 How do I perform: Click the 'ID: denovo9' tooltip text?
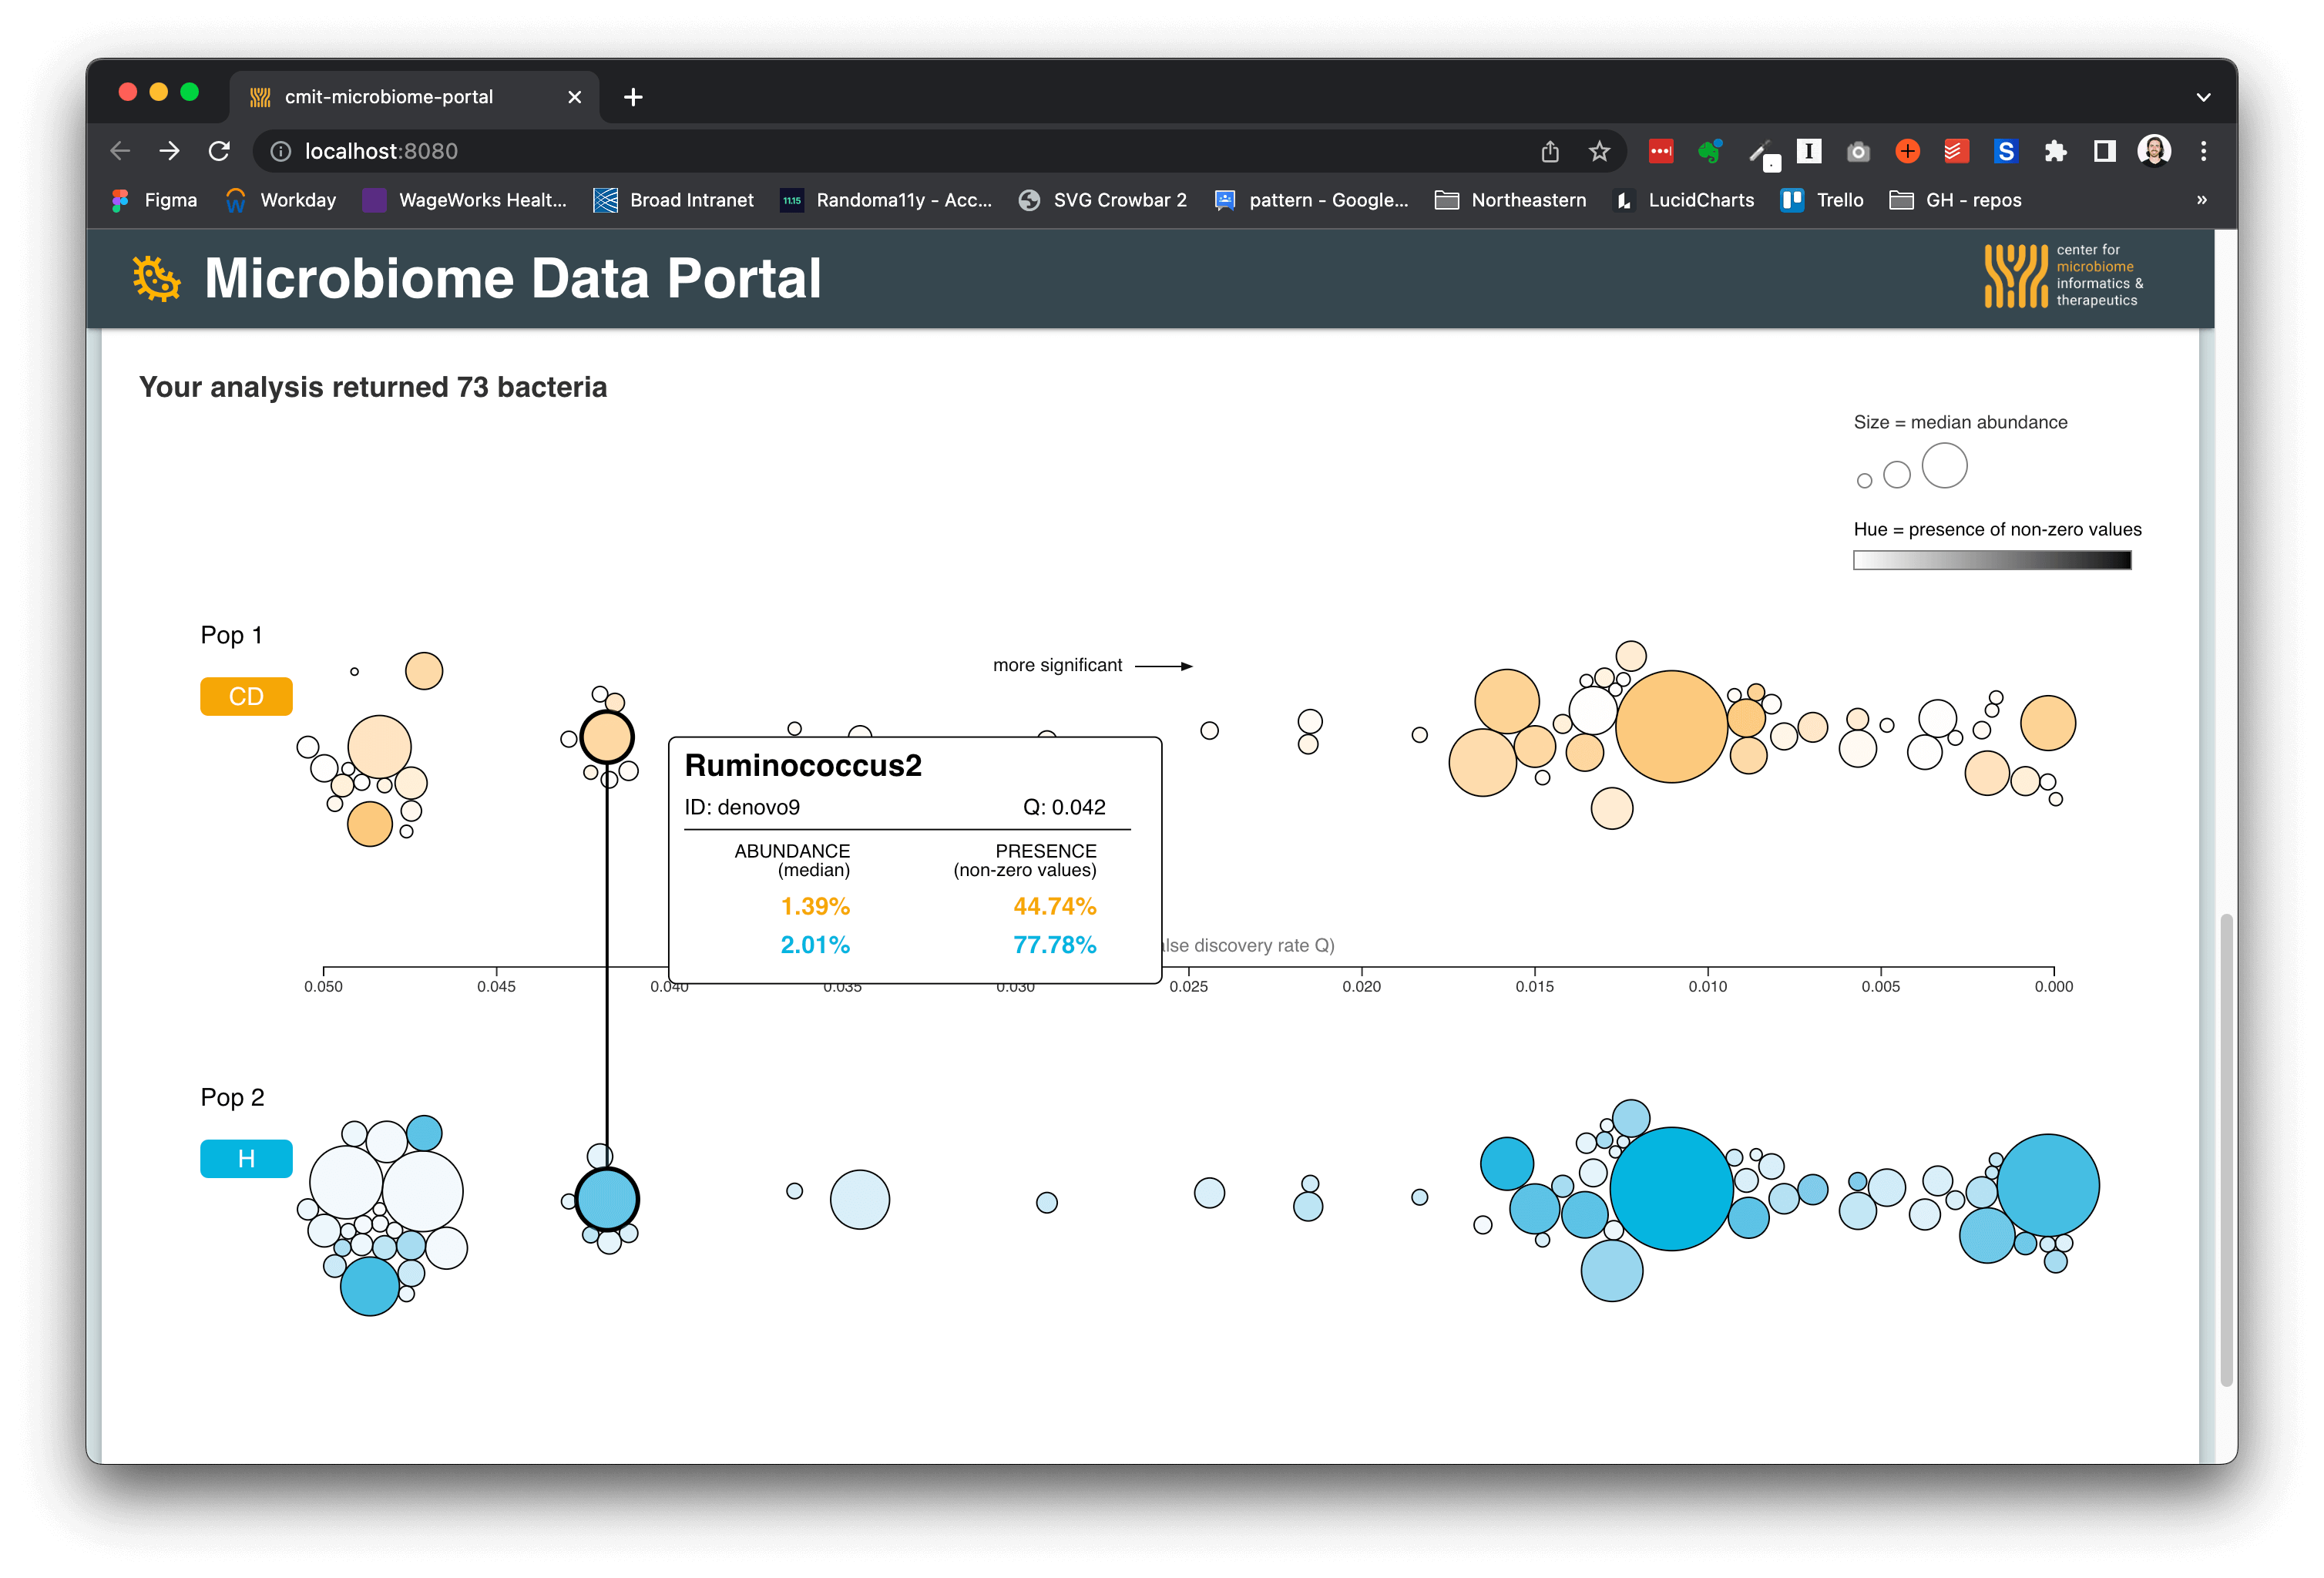742,807
